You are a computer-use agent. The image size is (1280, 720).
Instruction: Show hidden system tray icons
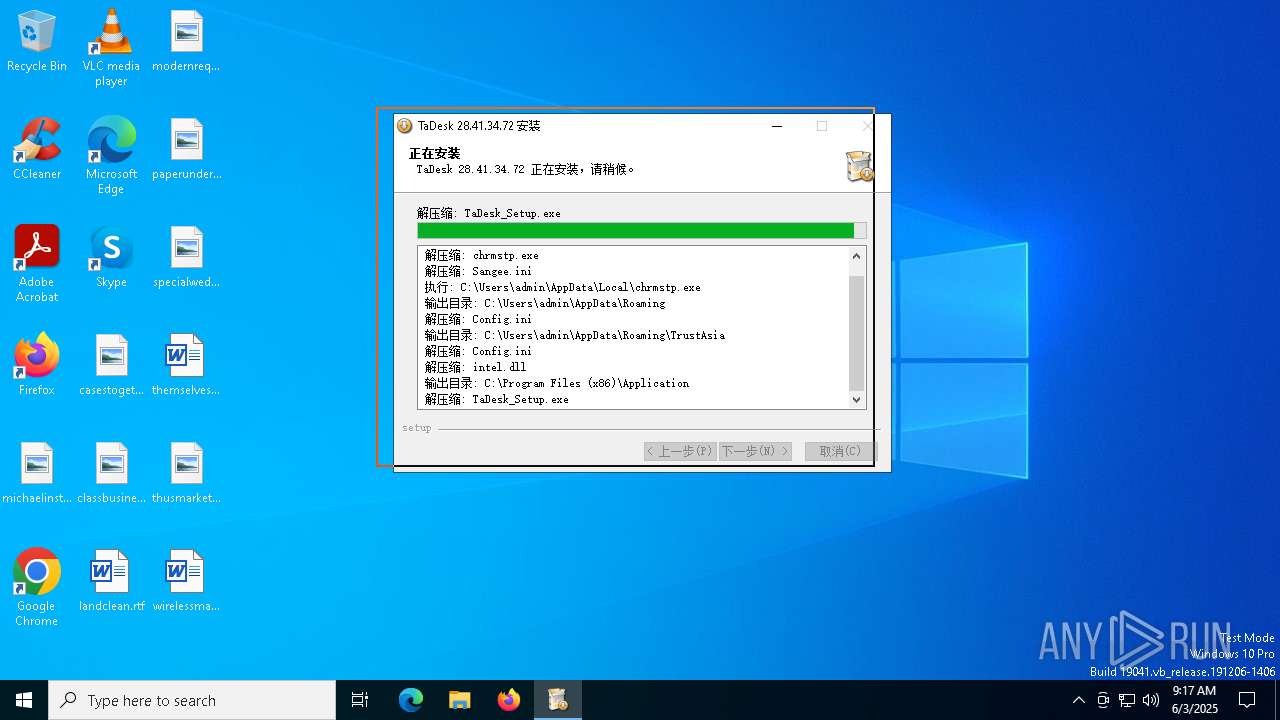(x=1078, y=700)
